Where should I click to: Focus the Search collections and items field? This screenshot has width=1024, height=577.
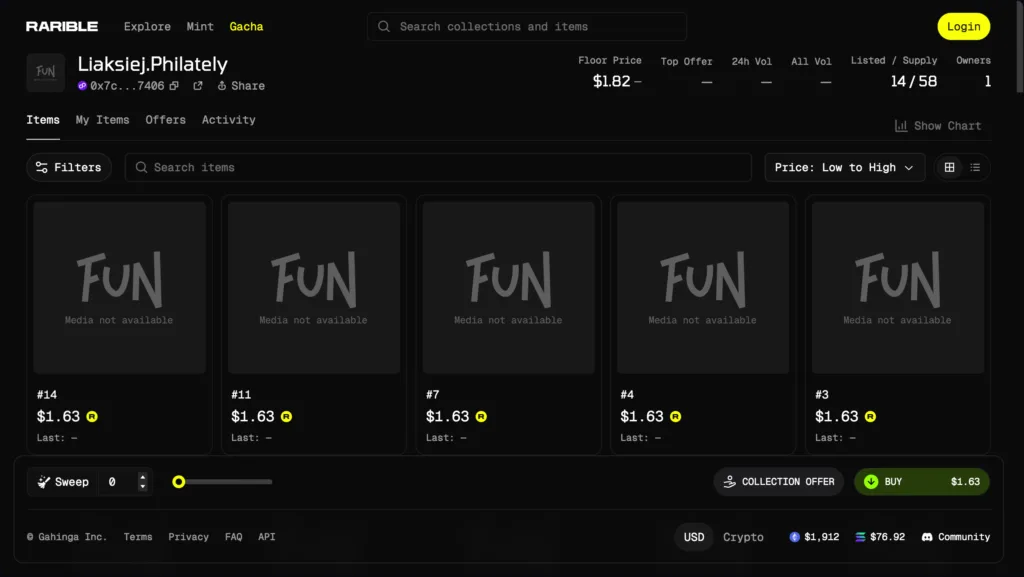coord(526,27)
